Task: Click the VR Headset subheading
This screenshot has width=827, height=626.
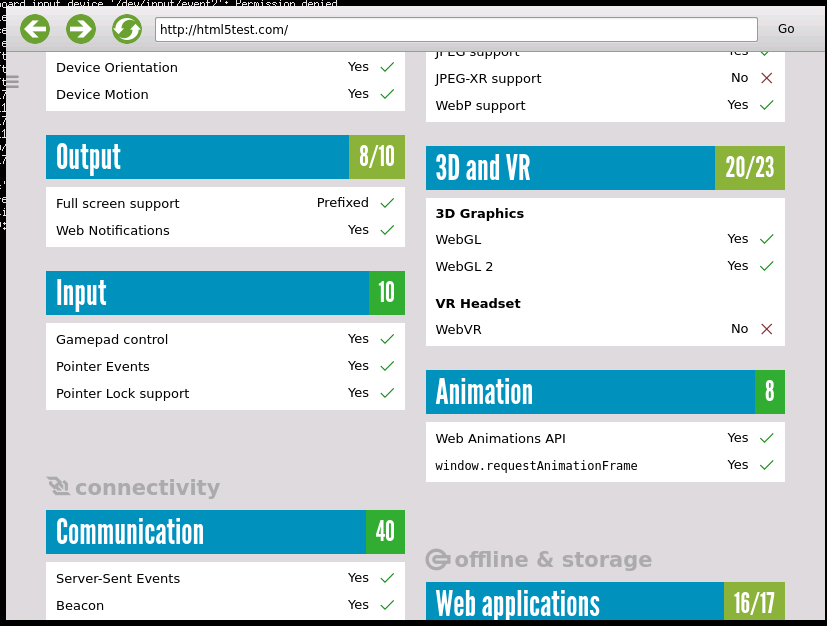Action: coord(478,304)
